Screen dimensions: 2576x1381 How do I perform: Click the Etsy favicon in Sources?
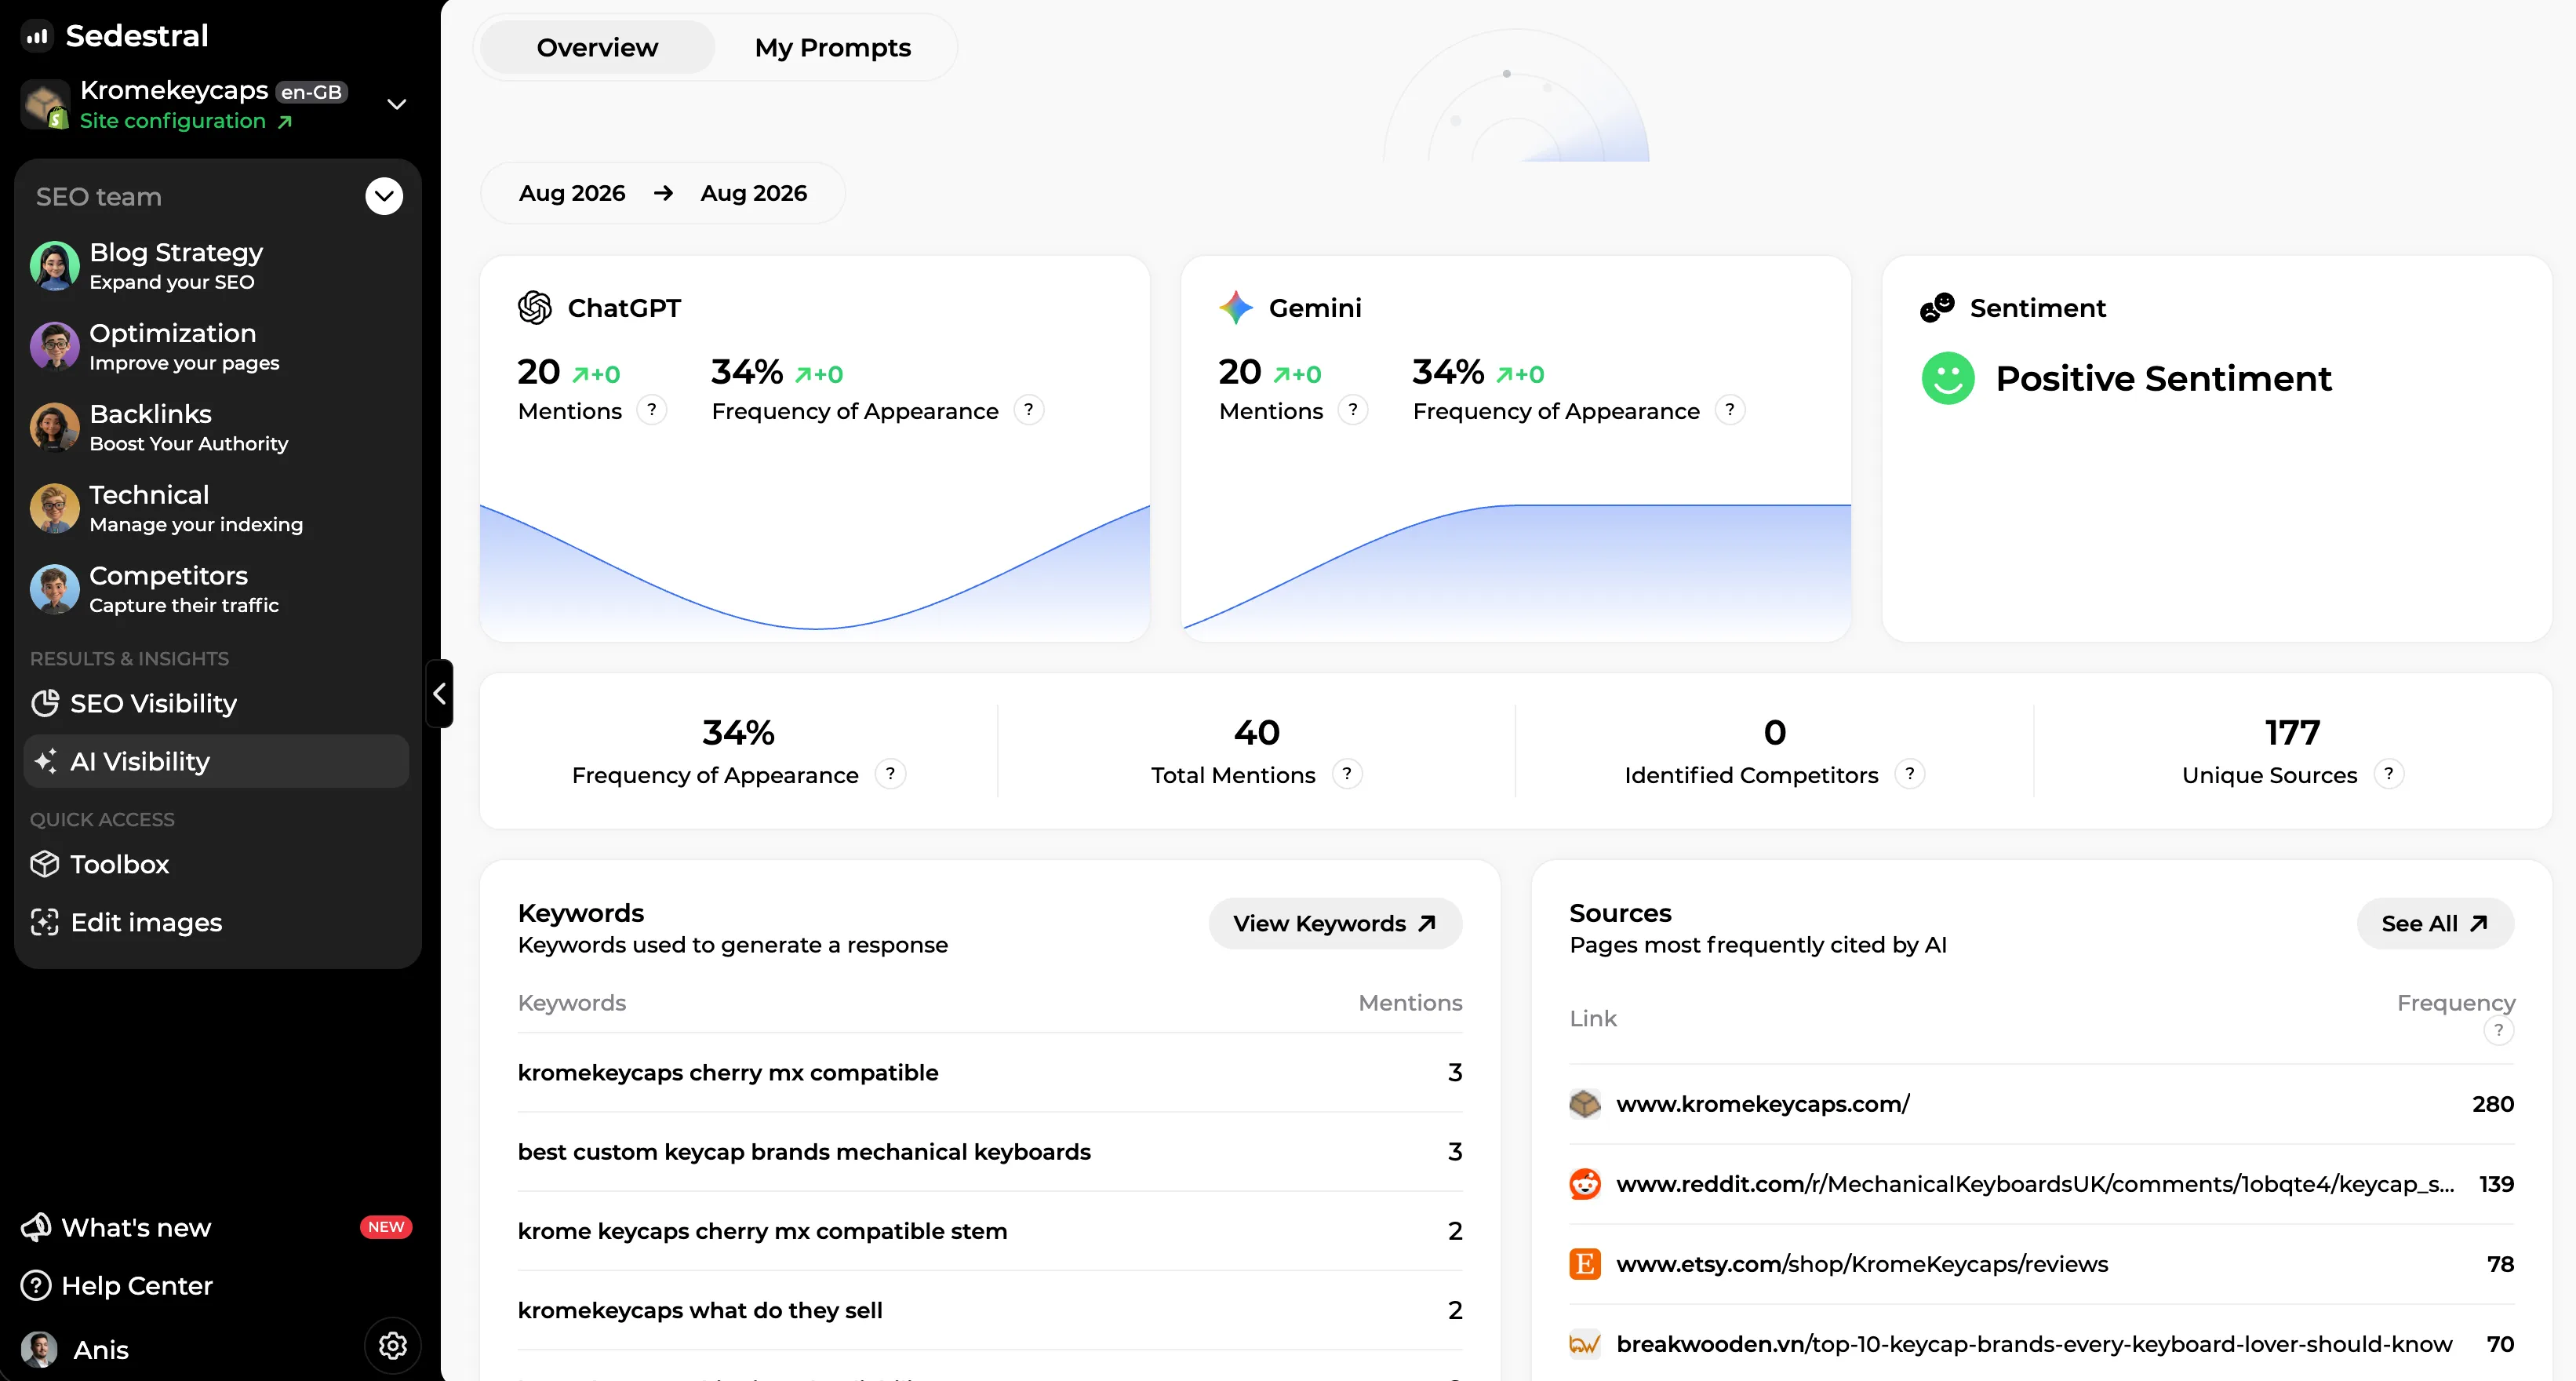[1585, 1264]
